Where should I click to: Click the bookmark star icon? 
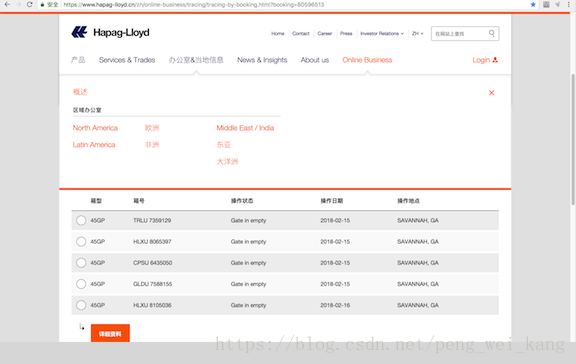pos(533,4)
